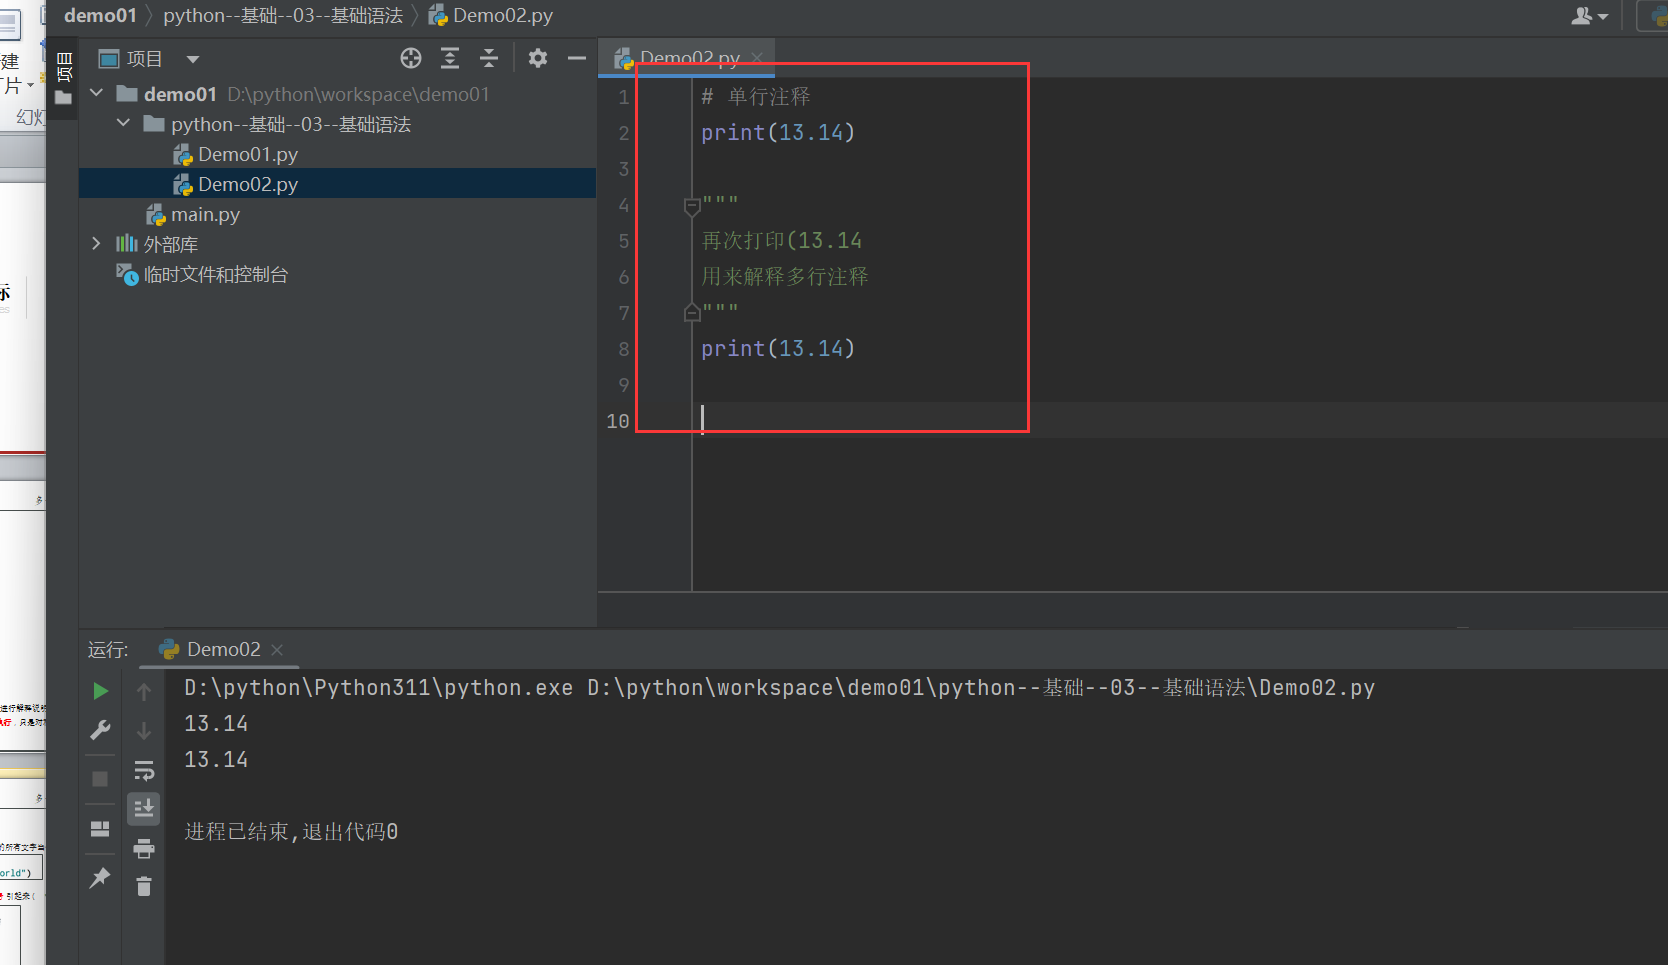1668x965 pixels.
Task: Place cursor on print(13.14) line 8
Action: point(778,348)
